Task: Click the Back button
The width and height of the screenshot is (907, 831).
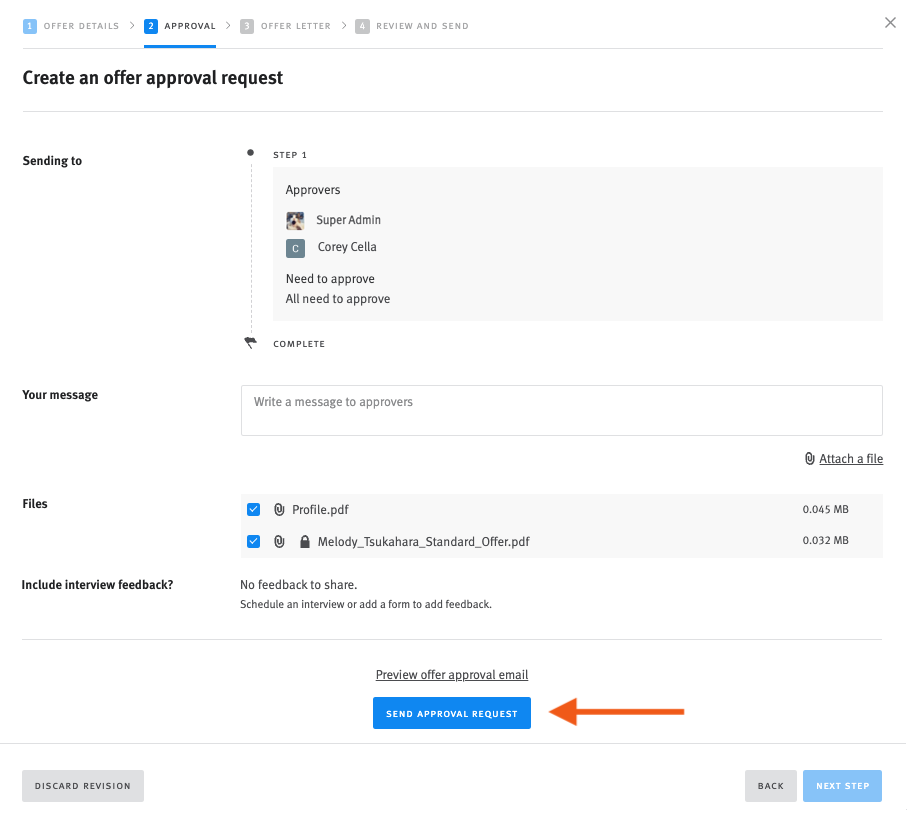Action: click(x=770, y=786)
